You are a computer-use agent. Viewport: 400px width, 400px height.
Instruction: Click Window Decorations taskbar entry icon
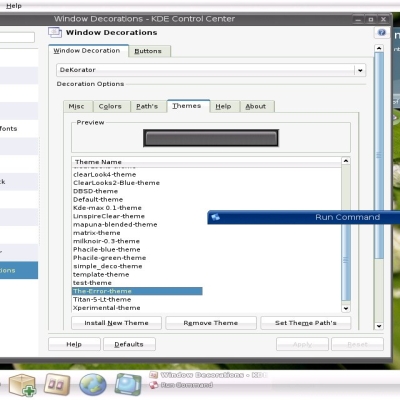point(154,375)
